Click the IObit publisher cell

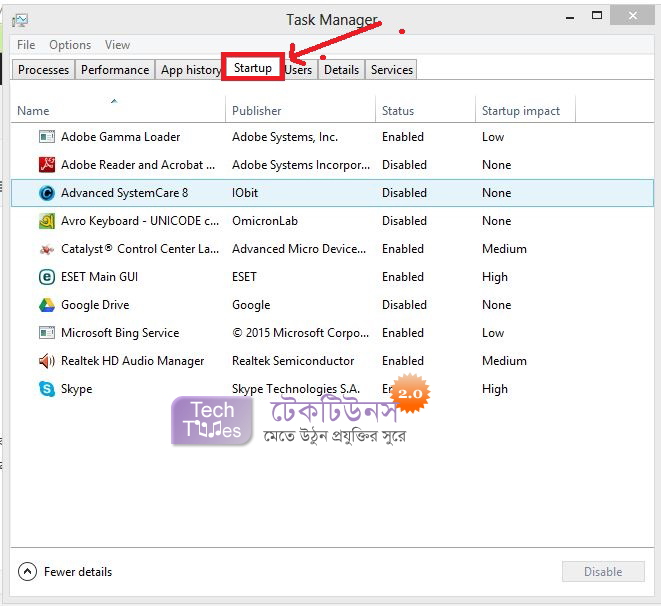245,193
